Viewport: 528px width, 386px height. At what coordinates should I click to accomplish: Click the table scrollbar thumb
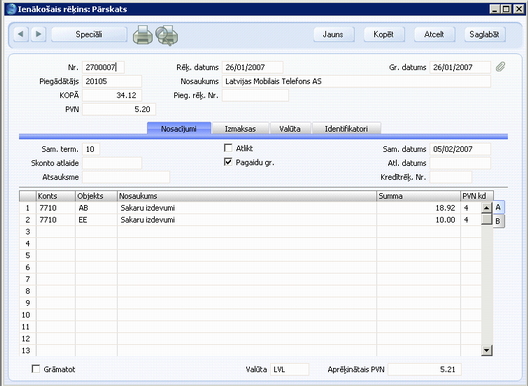click(487, 220)
